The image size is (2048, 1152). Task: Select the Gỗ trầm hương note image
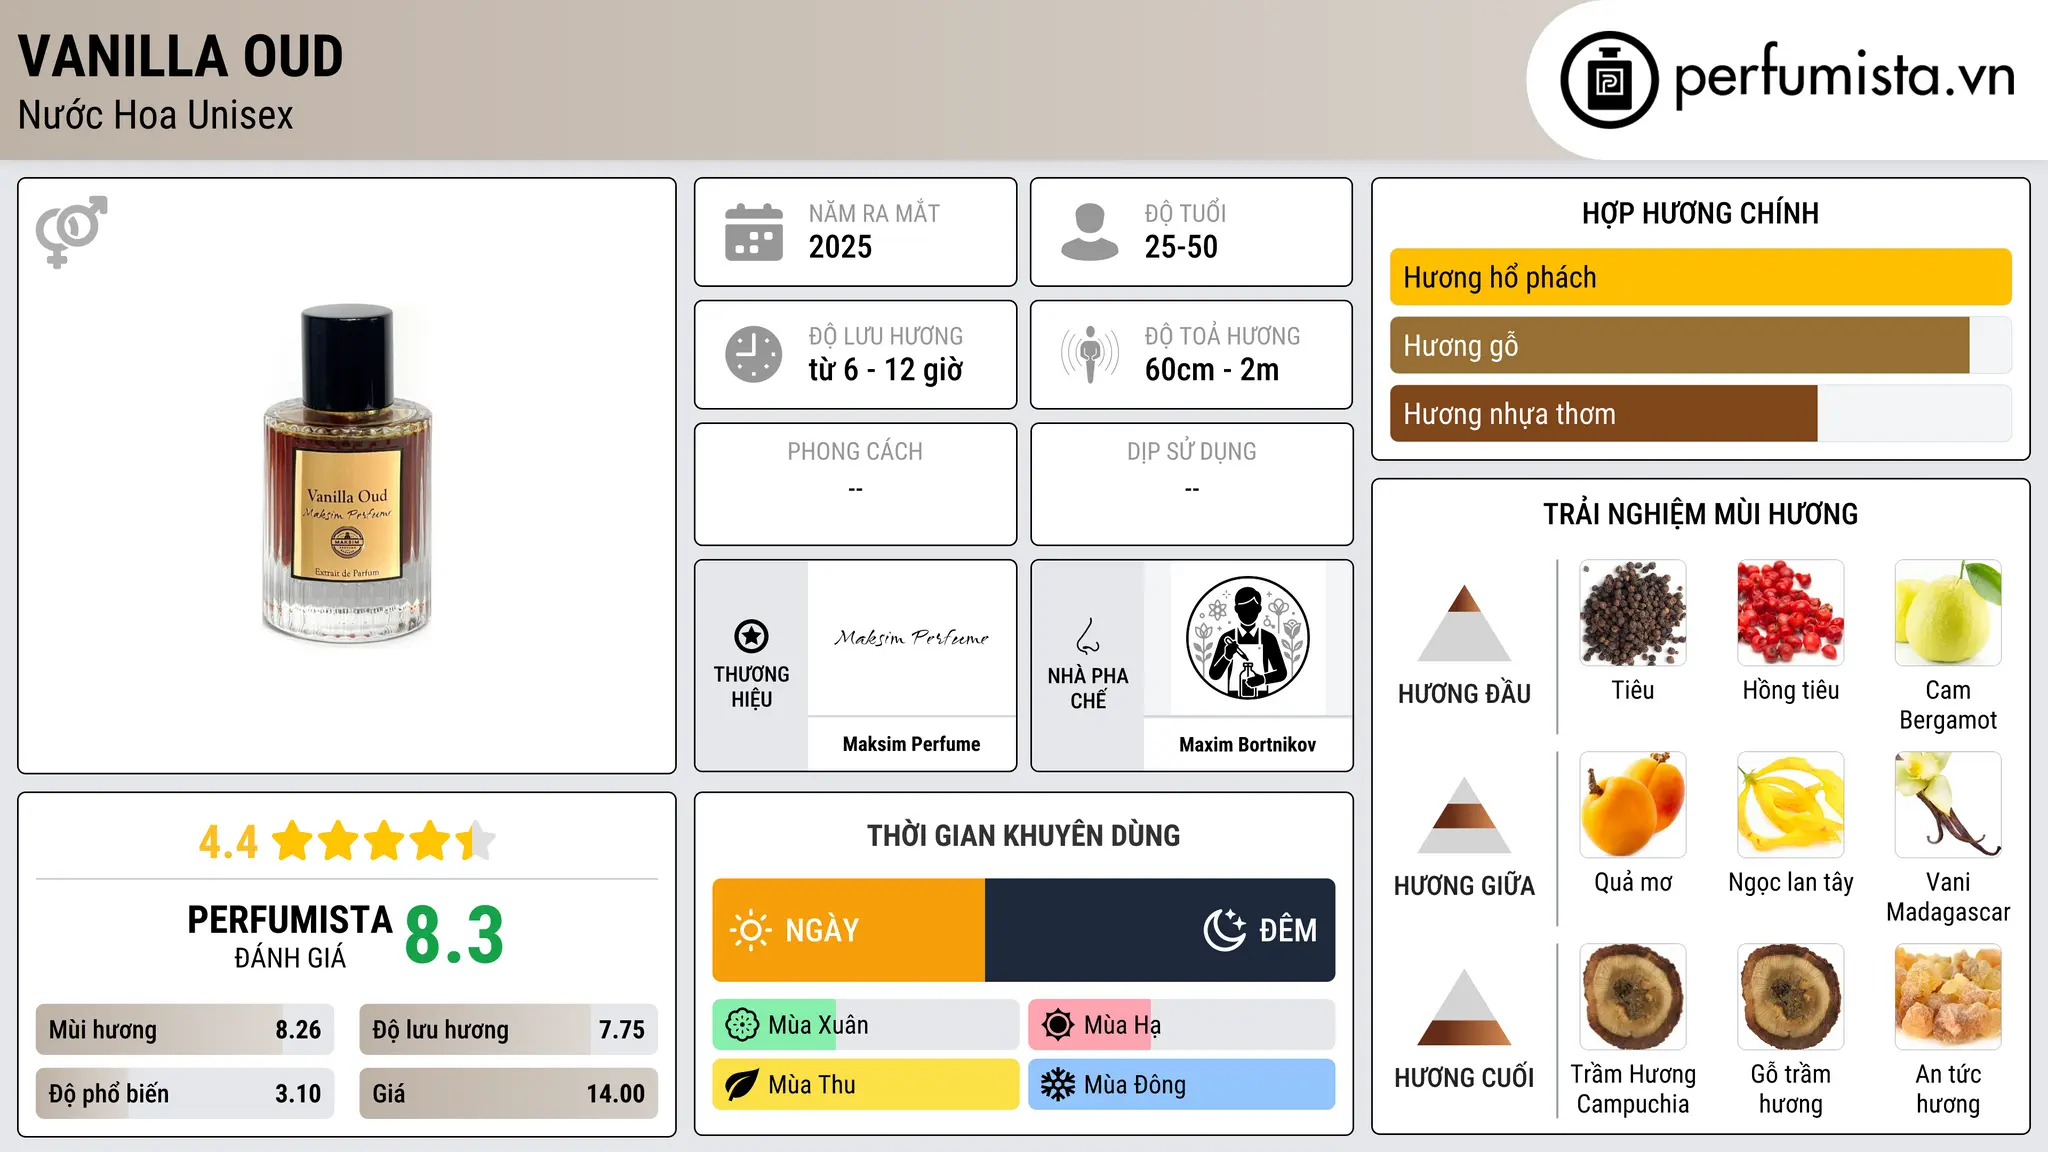1791,997
